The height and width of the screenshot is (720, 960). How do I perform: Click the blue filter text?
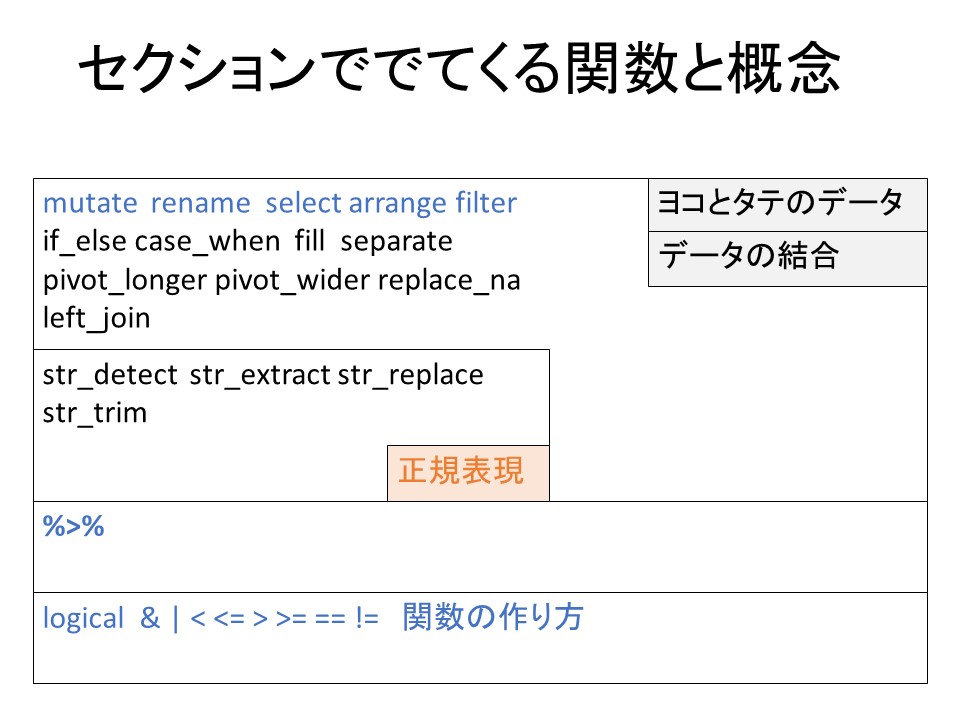click(x=486, y=204)
